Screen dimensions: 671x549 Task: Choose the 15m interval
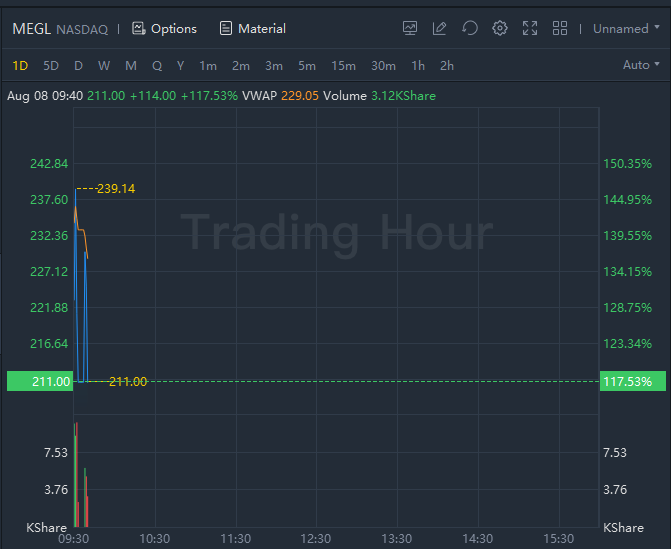(x=344, y=65)
